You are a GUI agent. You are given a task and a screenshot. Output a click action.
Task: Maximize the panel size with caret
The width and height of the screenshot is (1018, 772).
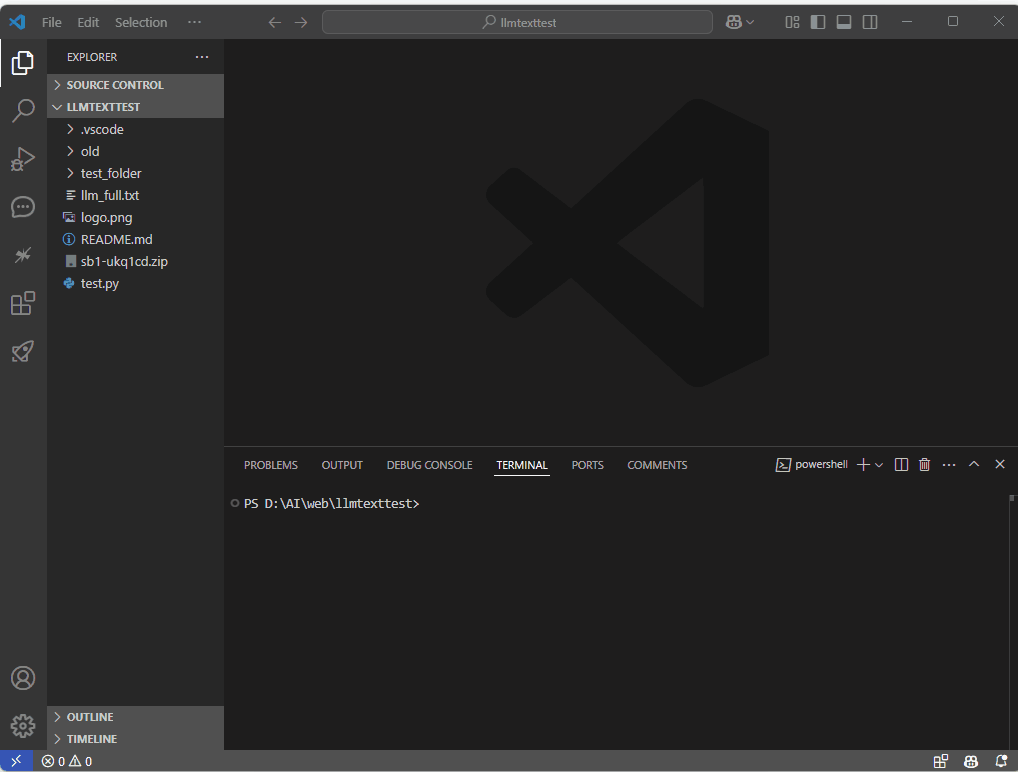(974, 464)
